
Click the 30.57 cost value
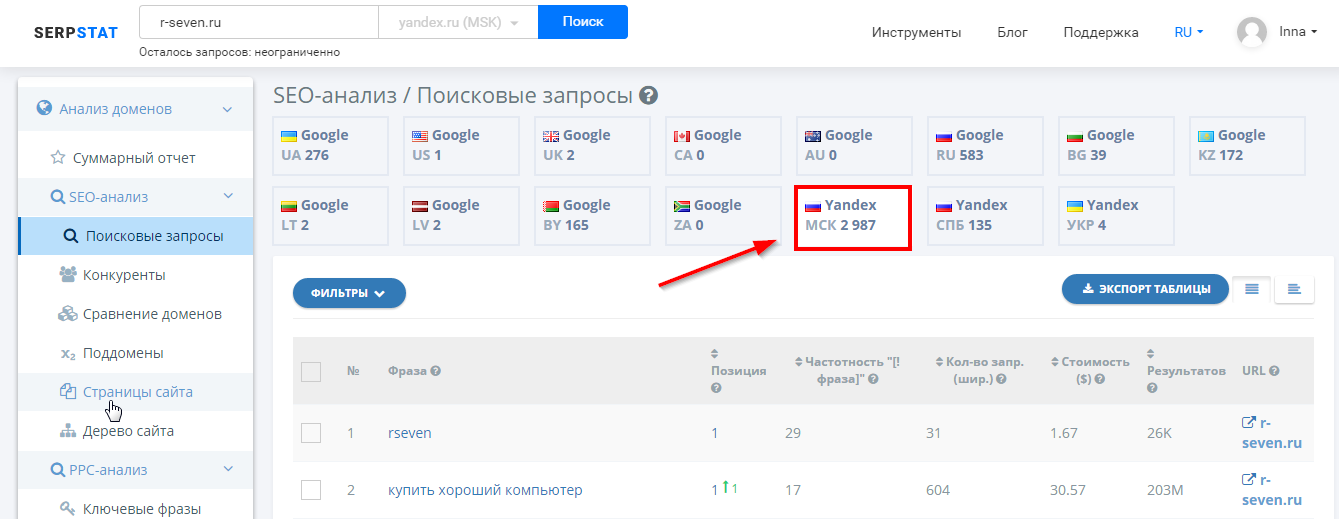point(1068,490)
